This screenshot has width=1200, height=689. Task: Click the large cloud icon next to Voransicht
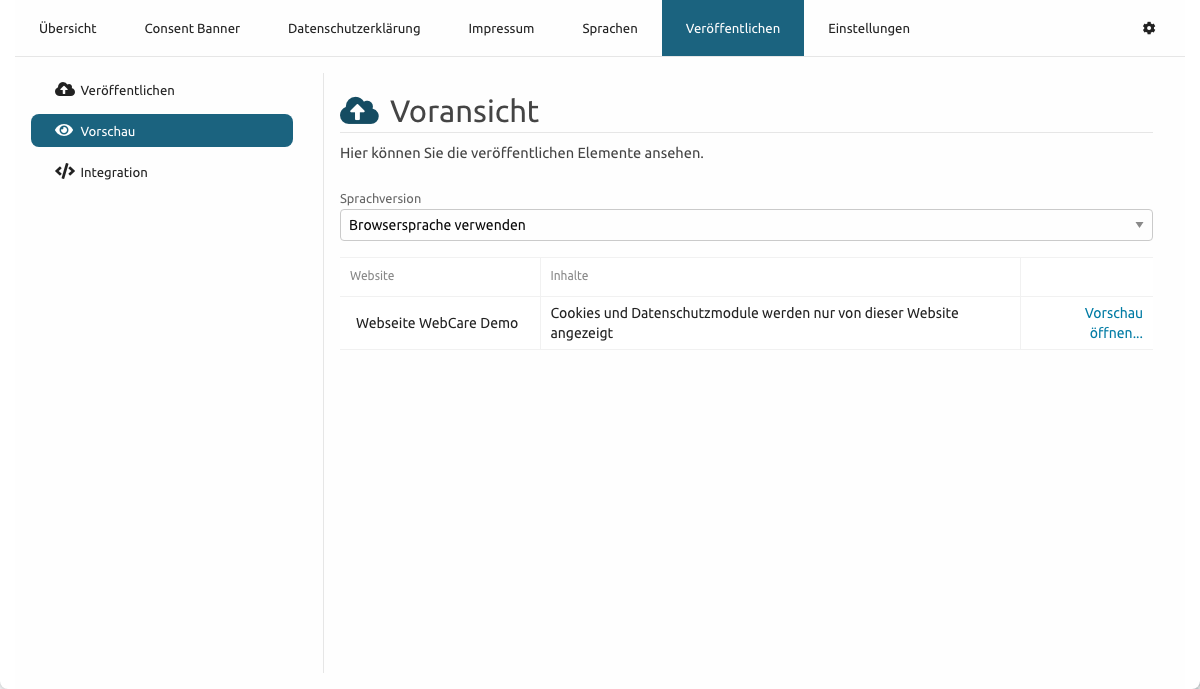pyautogui.click(x=359, y=111)
